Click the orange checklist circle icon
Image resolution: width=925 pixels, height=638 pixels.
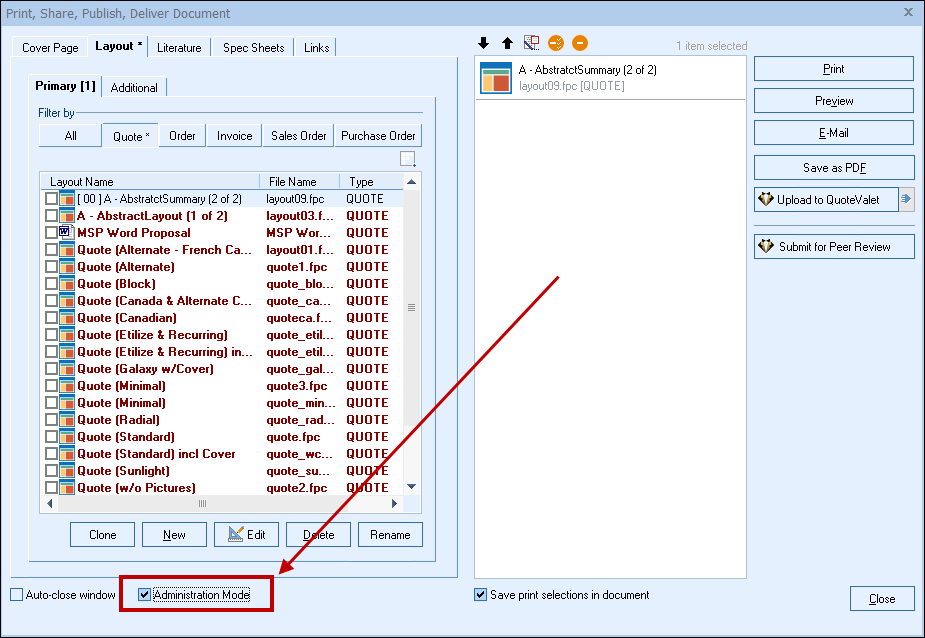(x=556, y=43)
